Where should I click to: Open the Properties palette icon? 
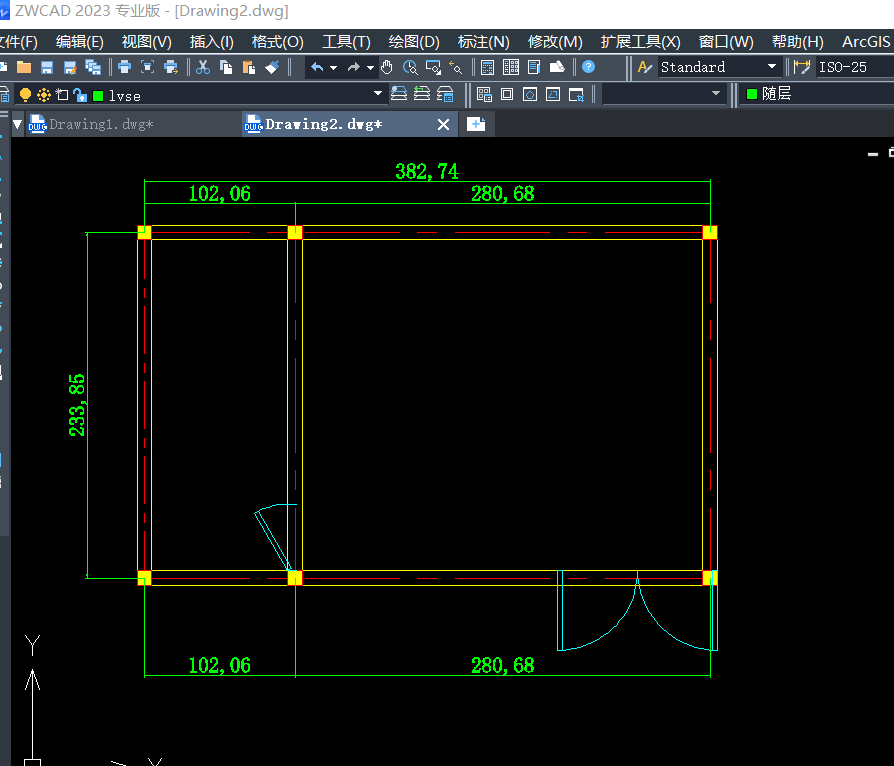point(511,67)
